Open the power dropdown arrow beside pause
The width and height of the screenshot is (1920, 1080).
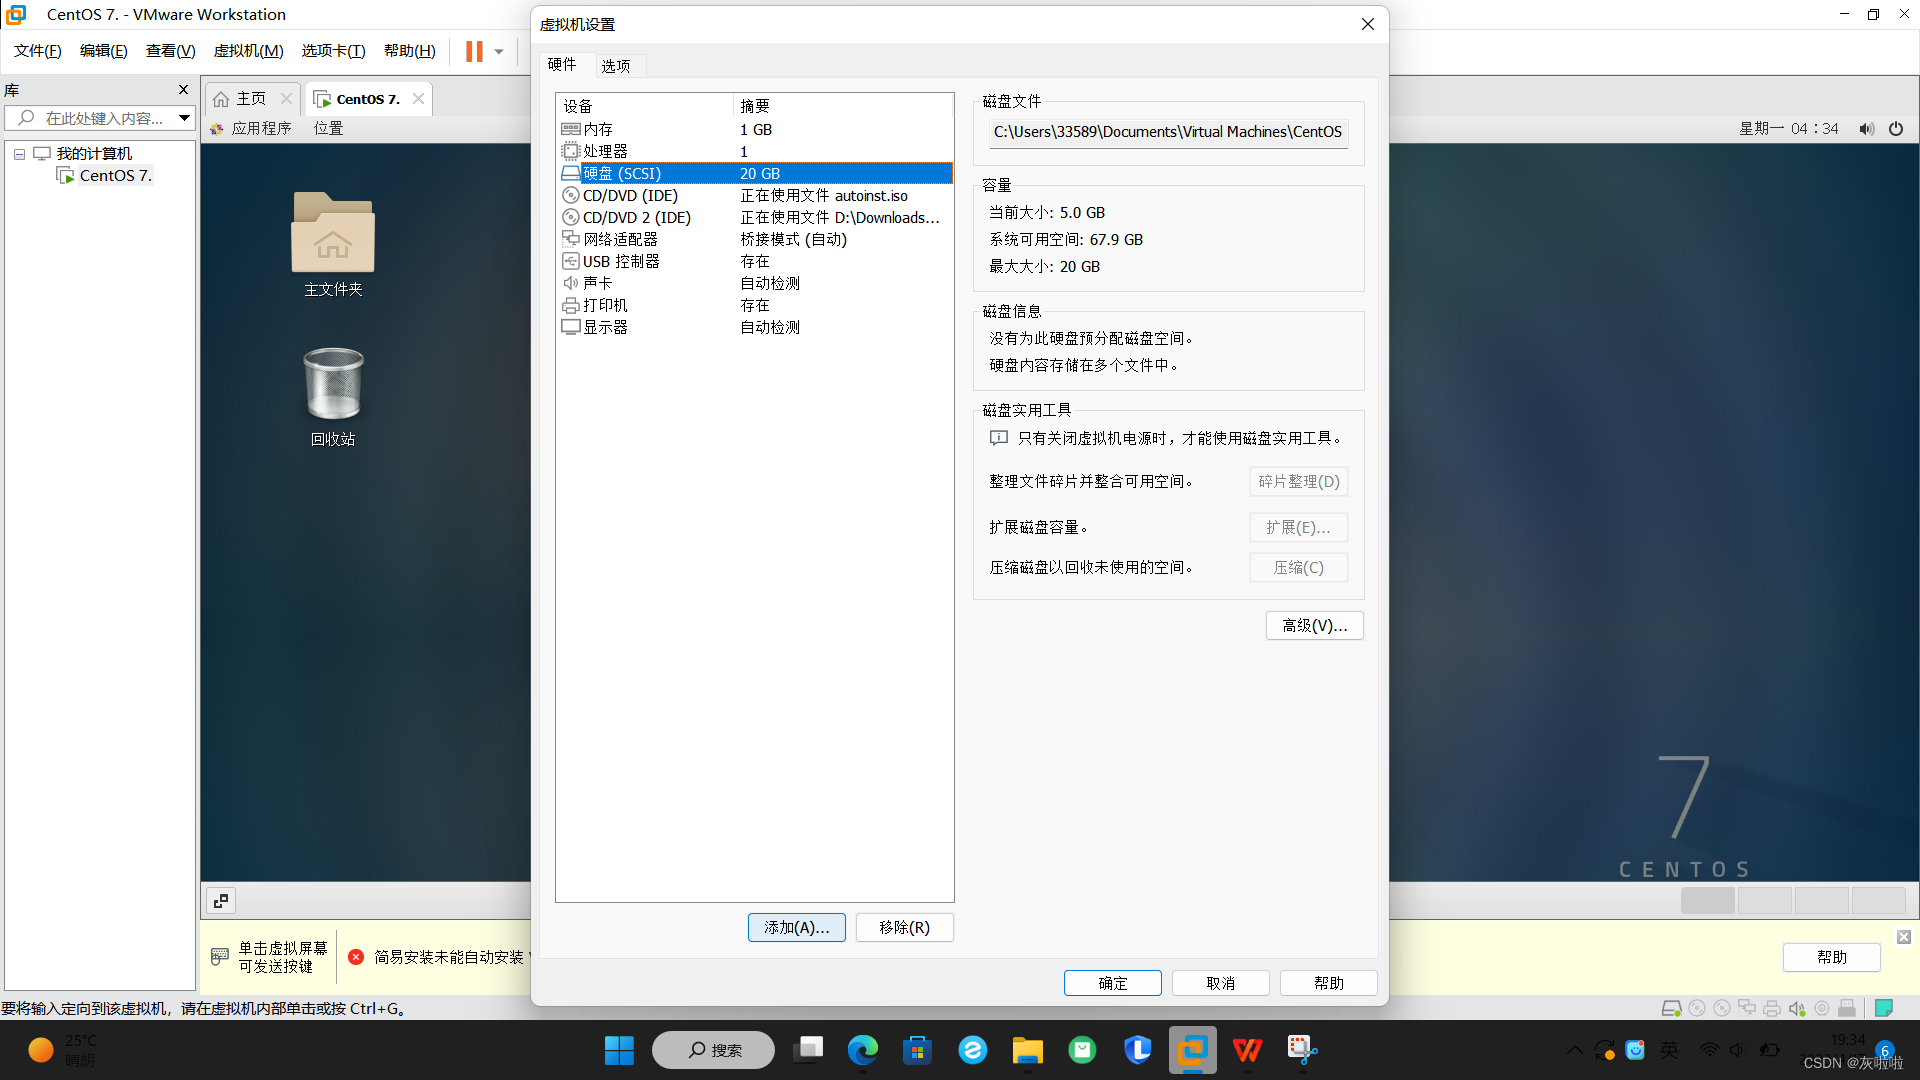pyautogui.click(x=499, y=51)
